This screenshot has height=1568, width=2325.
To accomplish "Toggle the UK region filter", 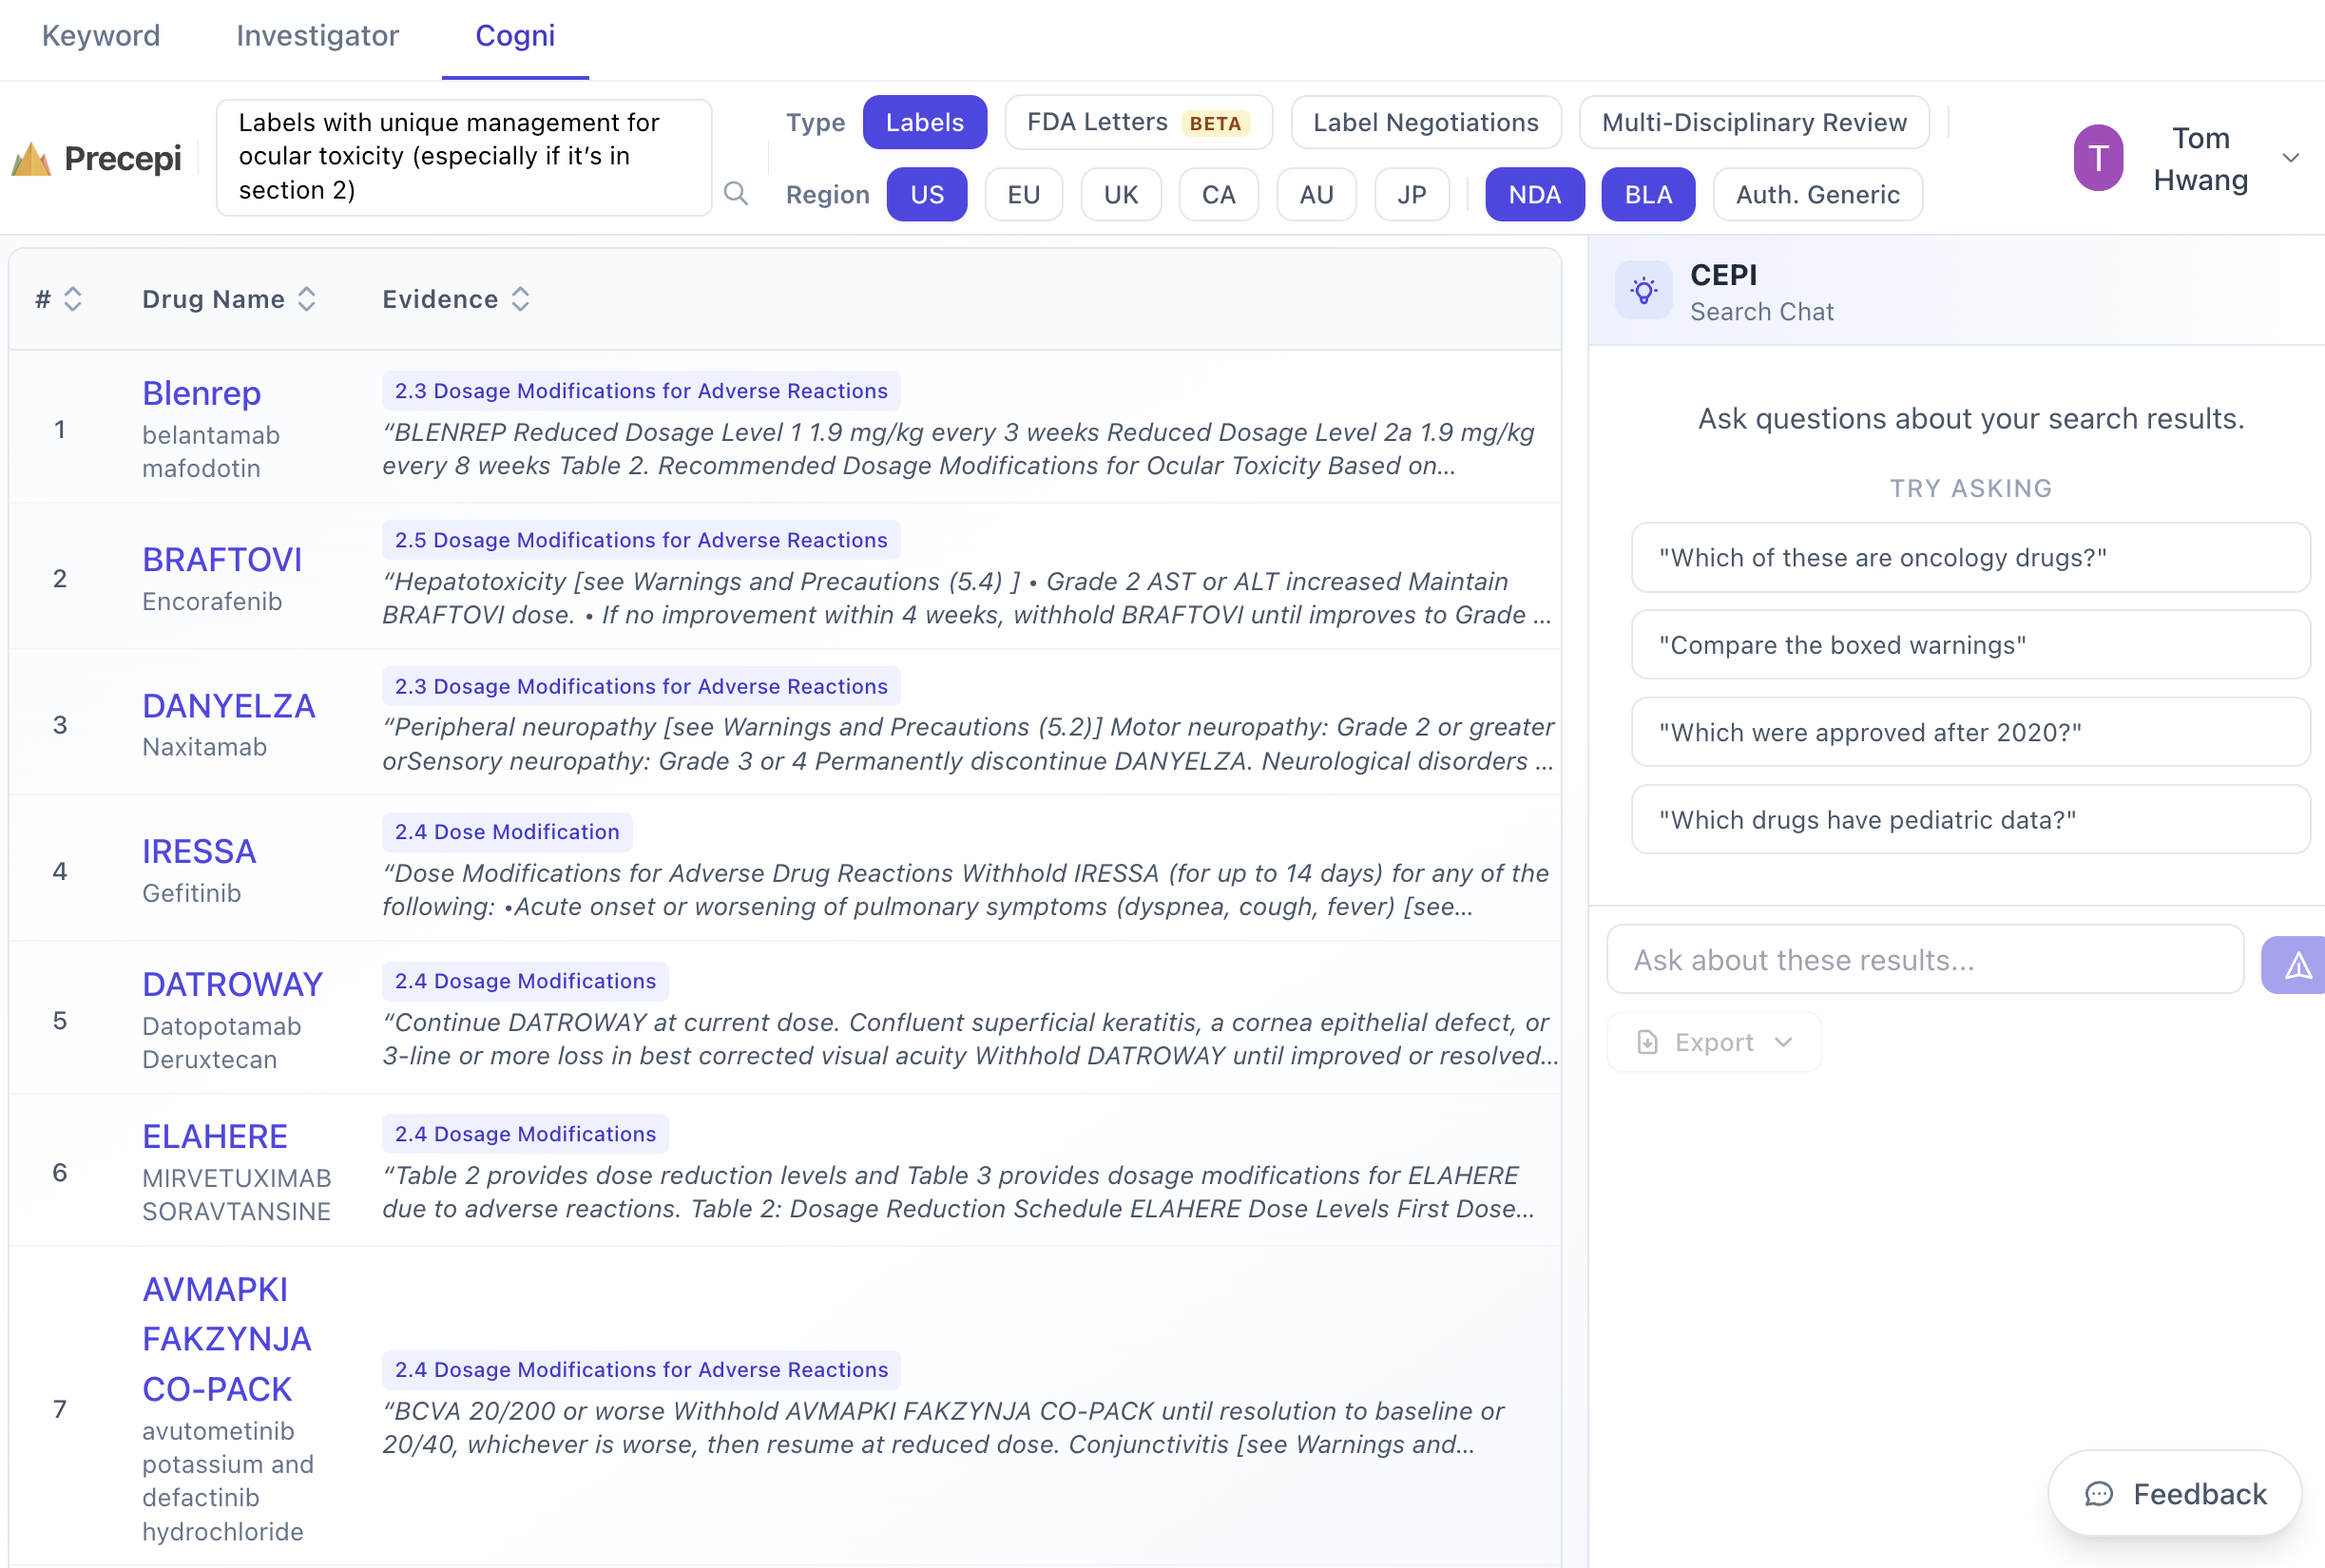I will pyautogui.click(x=1120, y=194).
